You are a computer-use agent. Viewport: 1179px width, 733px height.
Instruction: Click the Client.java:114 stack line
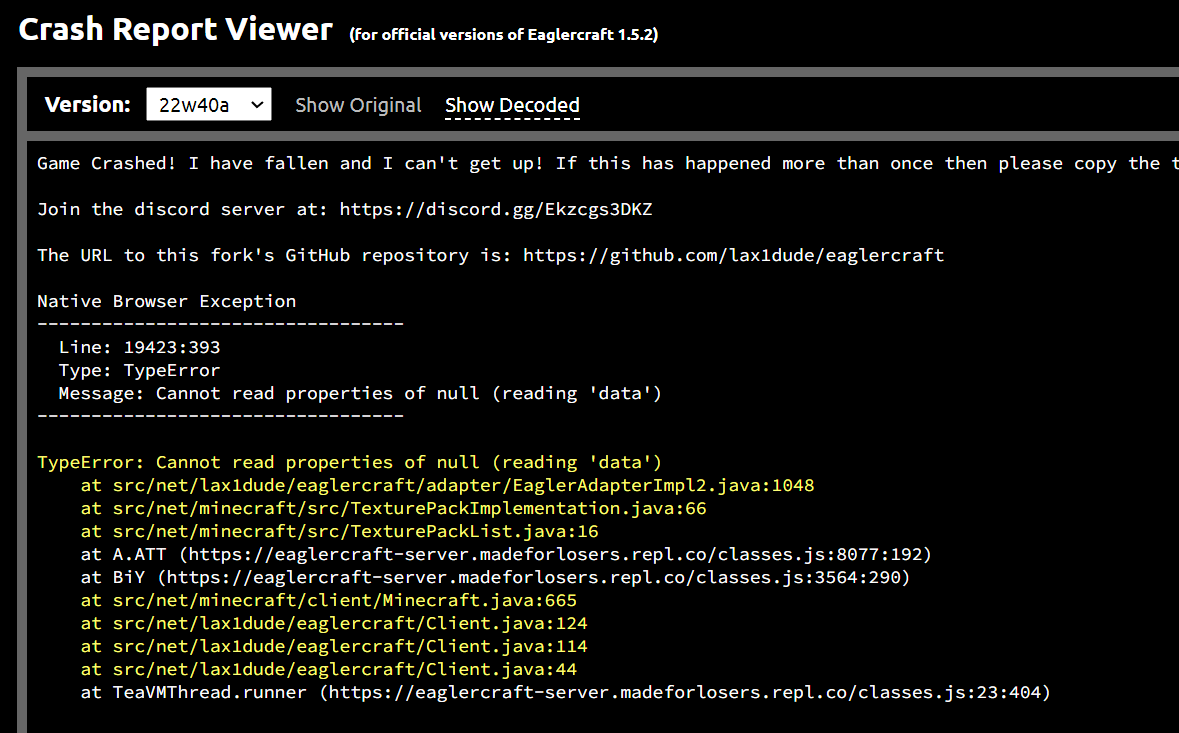[334, 647]
